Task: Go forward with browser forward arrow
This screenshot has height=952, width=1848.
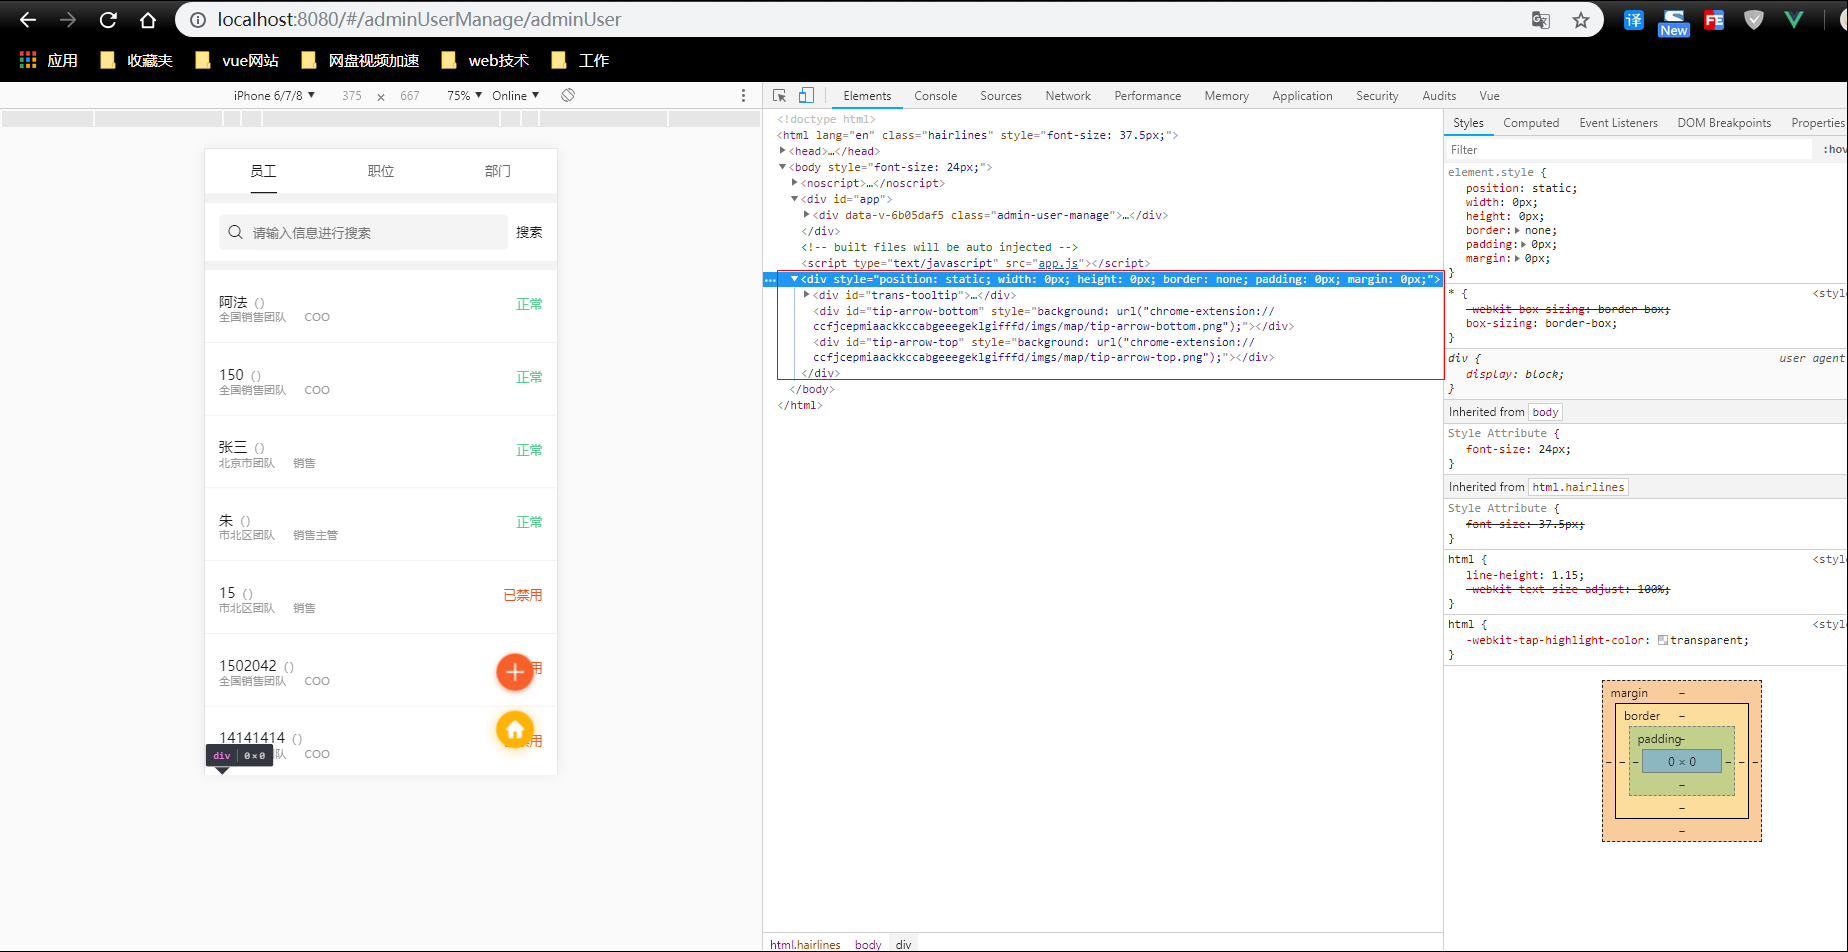Action: coord(68,20)
